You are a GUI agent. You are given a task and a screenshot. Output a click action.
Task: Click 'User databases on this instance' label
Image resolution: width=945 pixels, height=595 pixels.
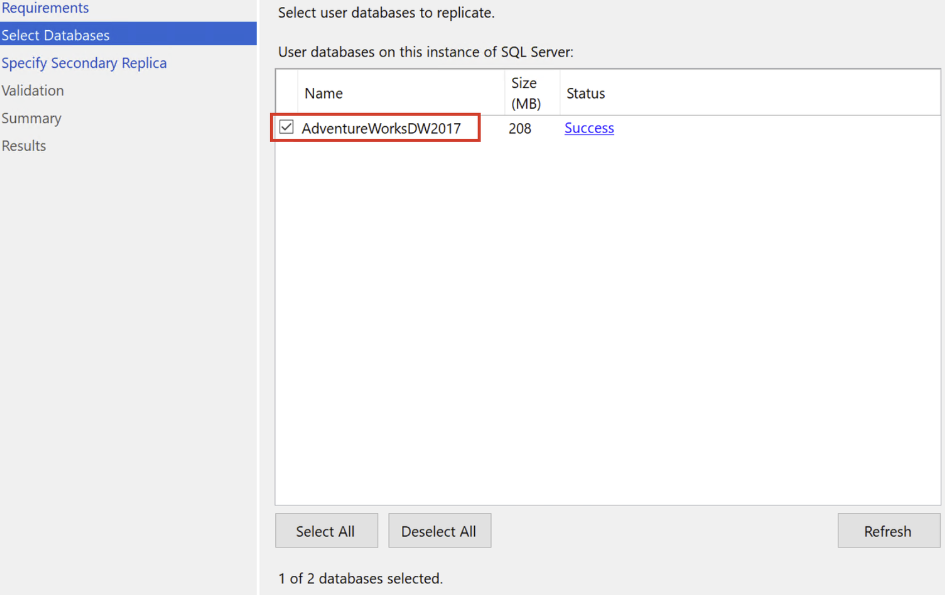pyautogui.click(x=425, y=52)
